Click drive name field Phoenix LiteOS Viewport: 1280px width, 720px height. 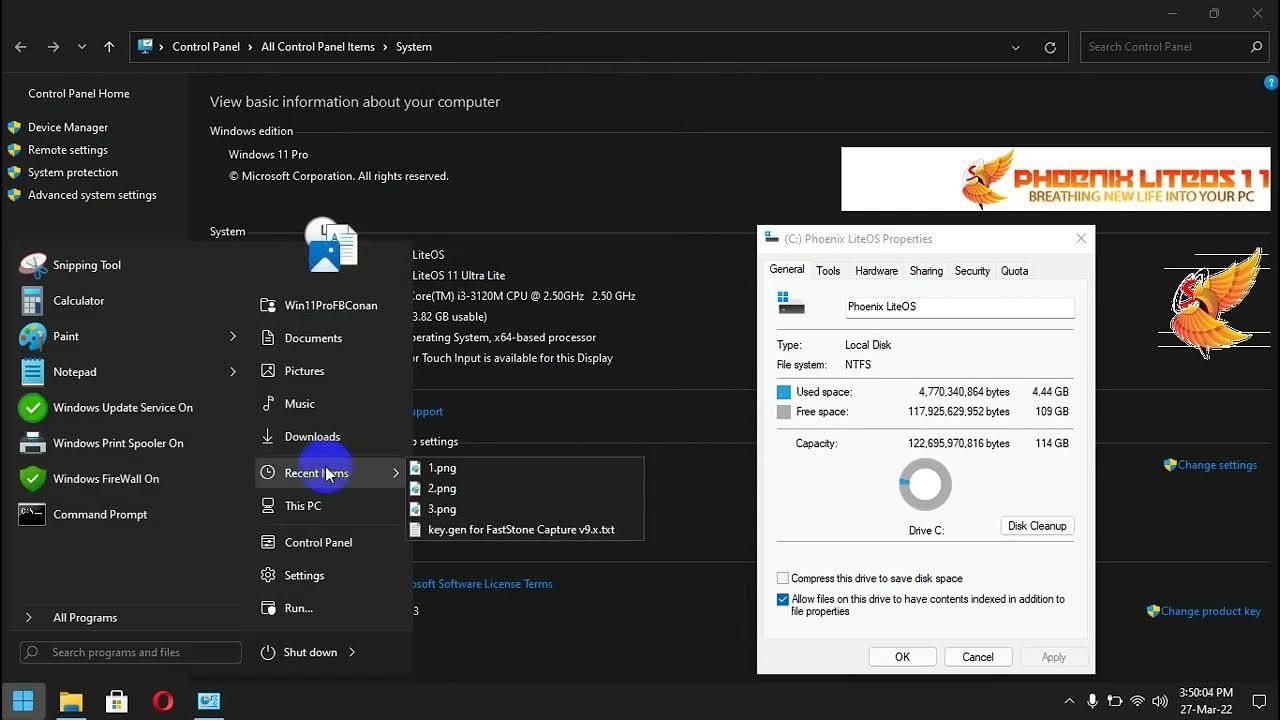pyautogui.click(x=959, y=307)
